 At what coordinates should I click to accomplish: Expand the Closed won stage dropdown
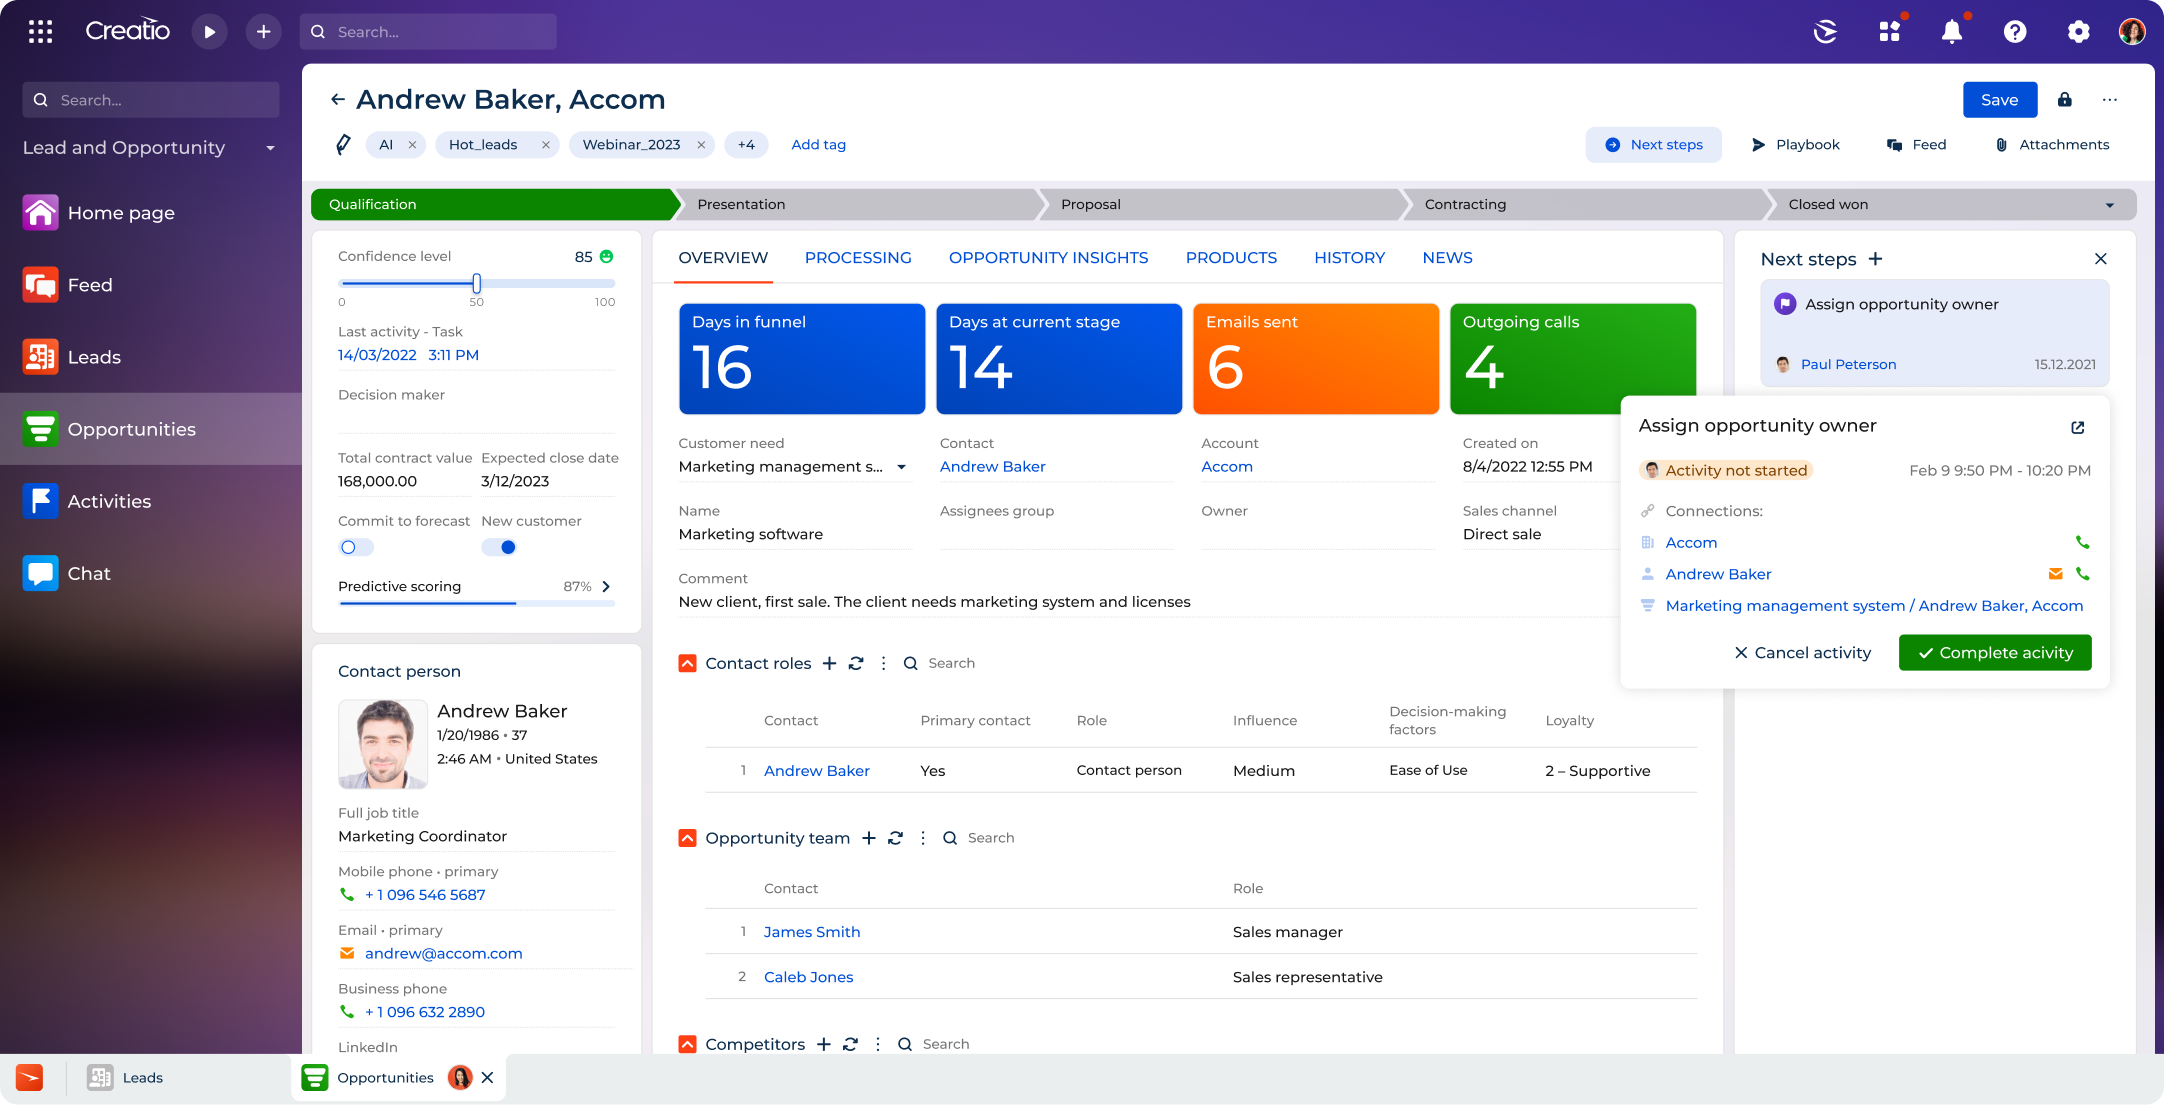tap(2112, 204)
